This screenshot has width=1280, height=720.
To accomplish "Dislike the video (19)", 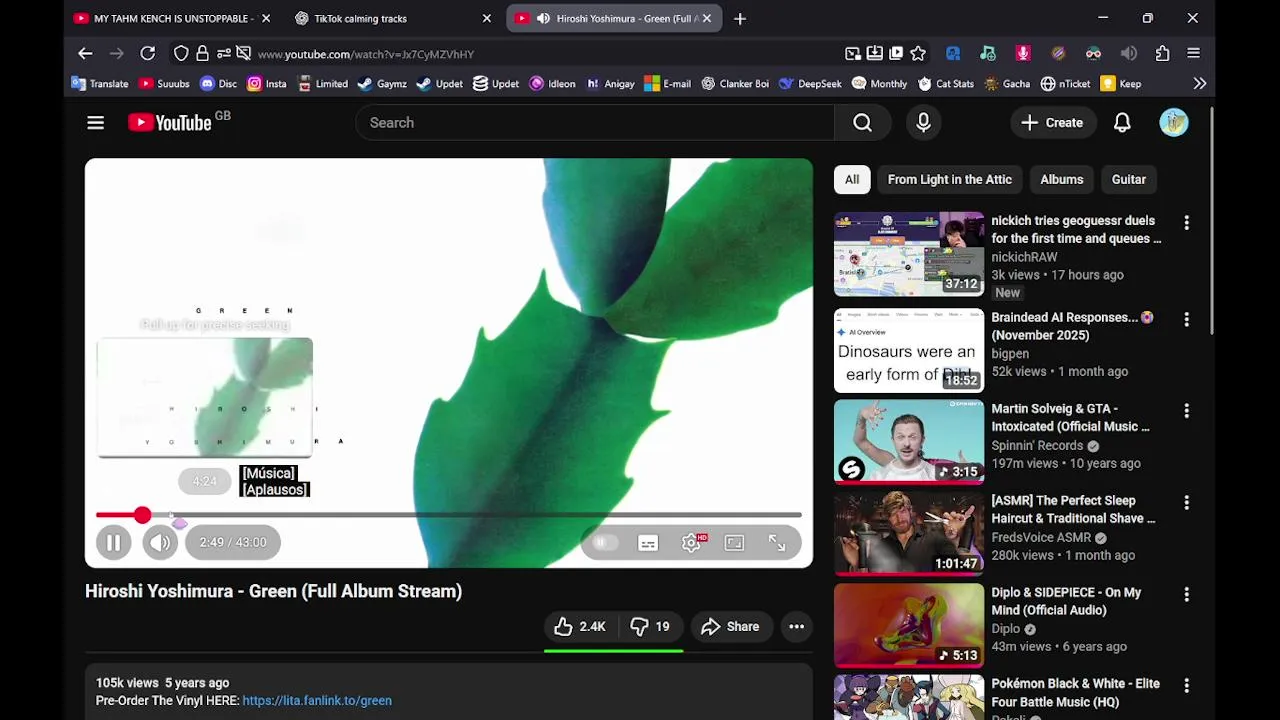I will click(x=649, y=626).
